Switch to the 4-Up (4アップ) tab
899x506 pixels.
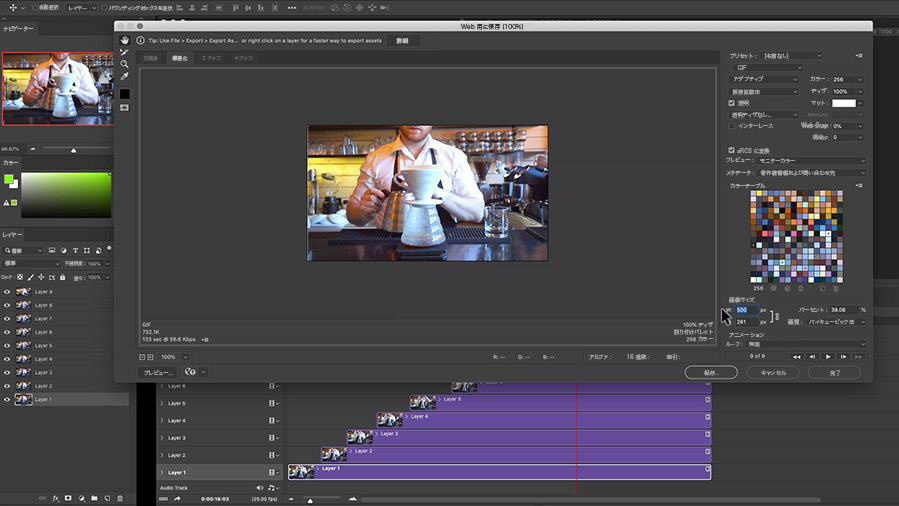(x=243, y=58)
